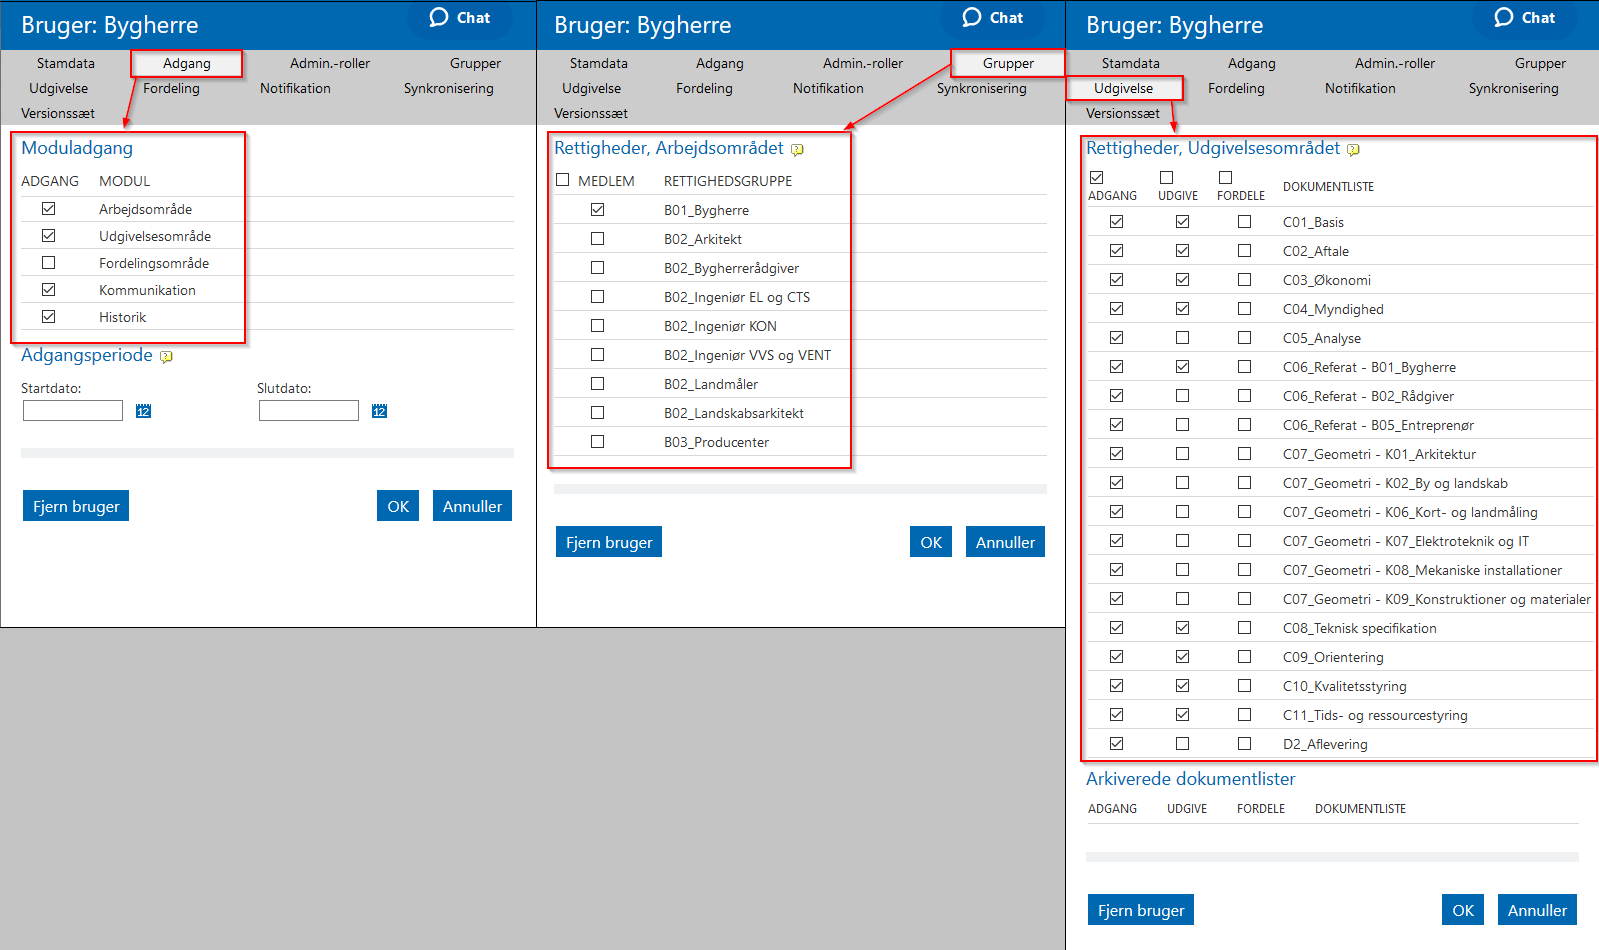Click help icon next to Rettigheder, Arbejdsområdet
This screenshot has width=1599, height=950.
797,150
